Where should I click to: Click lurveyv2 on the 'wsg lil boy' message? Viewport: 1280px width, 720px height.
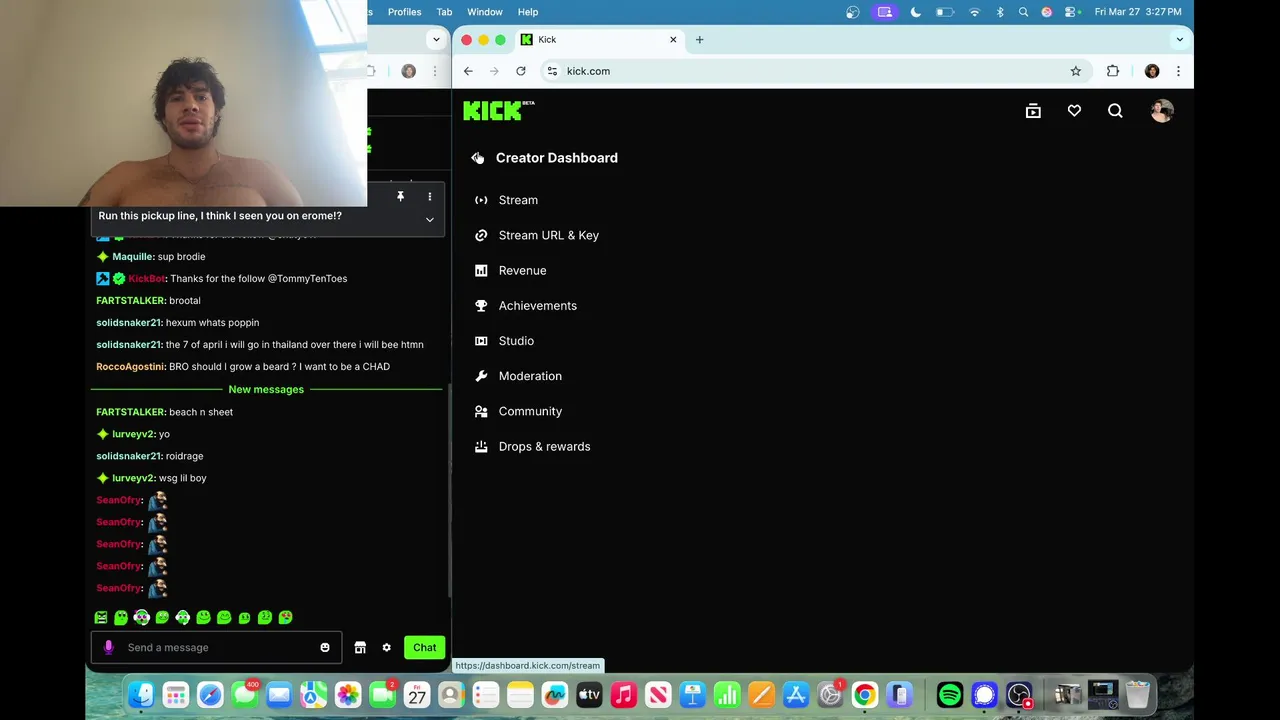pyautogui.click(x=133, y=478)
